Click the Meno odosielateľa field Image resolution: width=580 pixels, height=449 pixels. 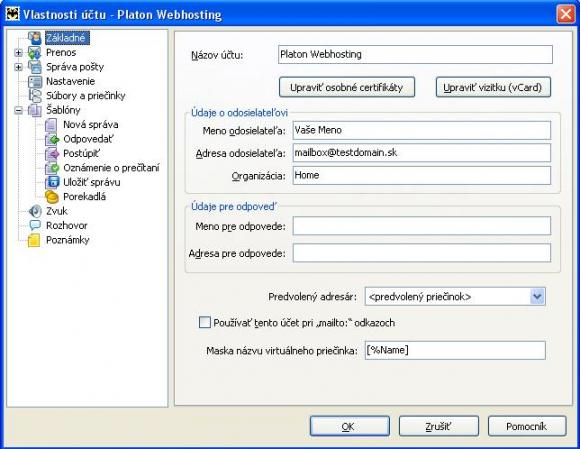(422, 130)
